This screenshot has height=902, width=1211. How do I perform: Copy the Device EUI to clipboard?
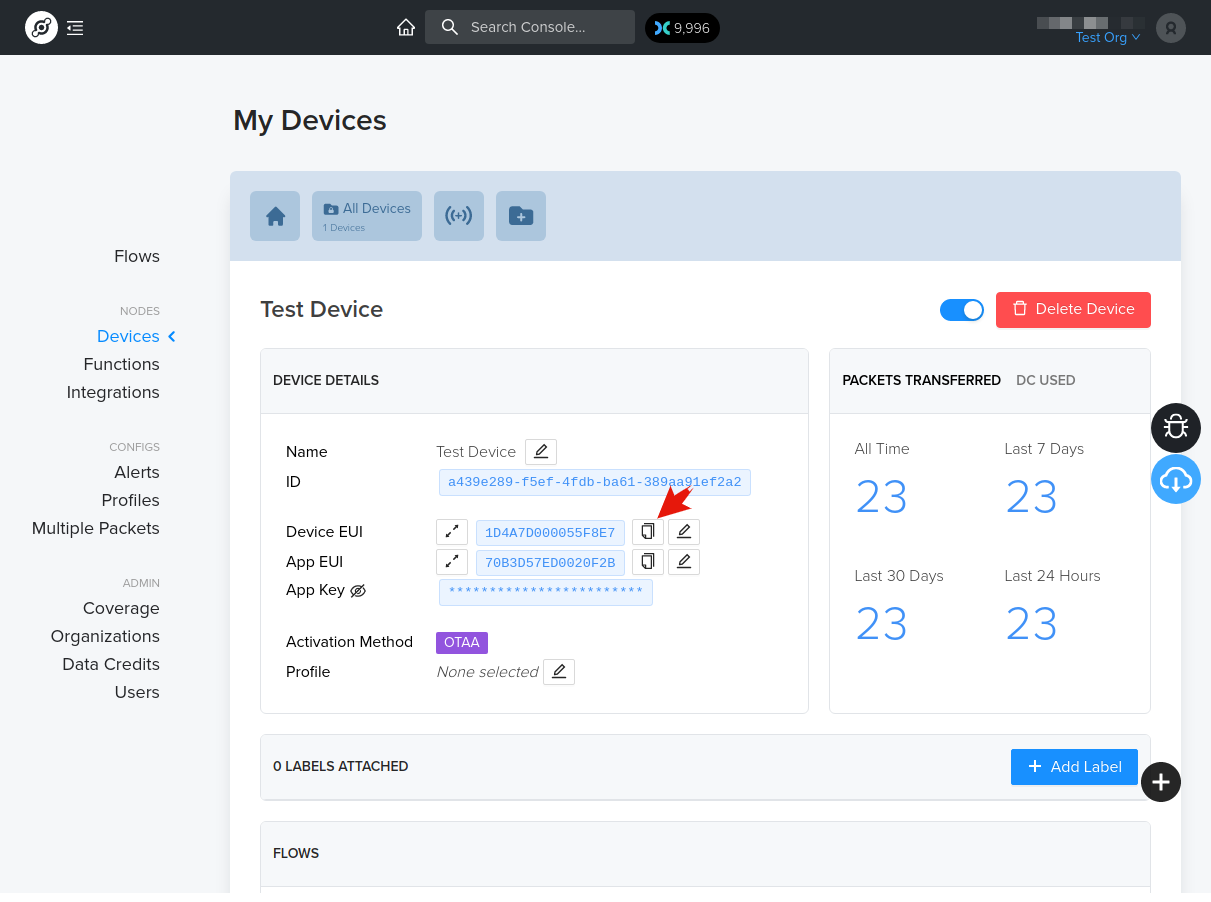648,532
